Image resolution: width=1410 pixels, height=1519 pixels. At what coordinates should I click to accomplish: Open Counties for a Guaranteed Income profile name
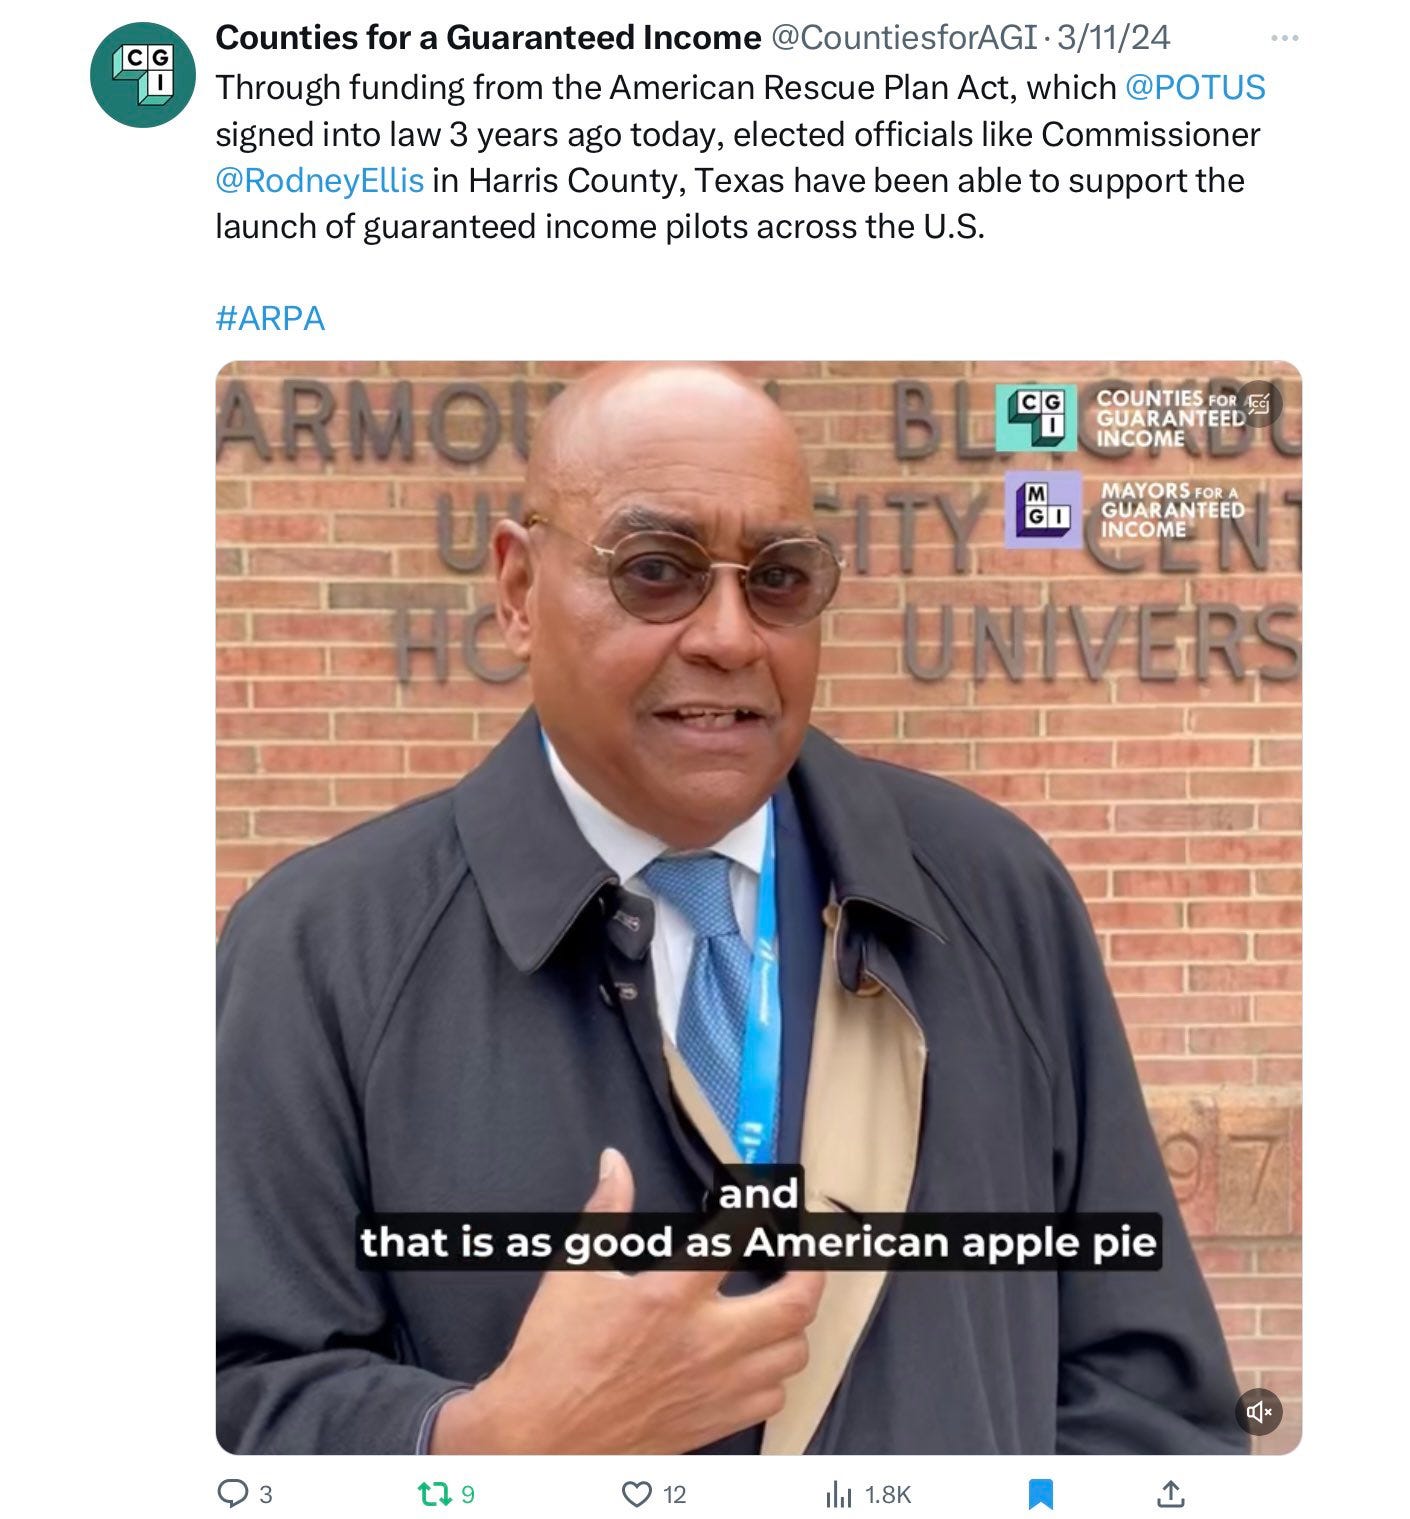488,38
